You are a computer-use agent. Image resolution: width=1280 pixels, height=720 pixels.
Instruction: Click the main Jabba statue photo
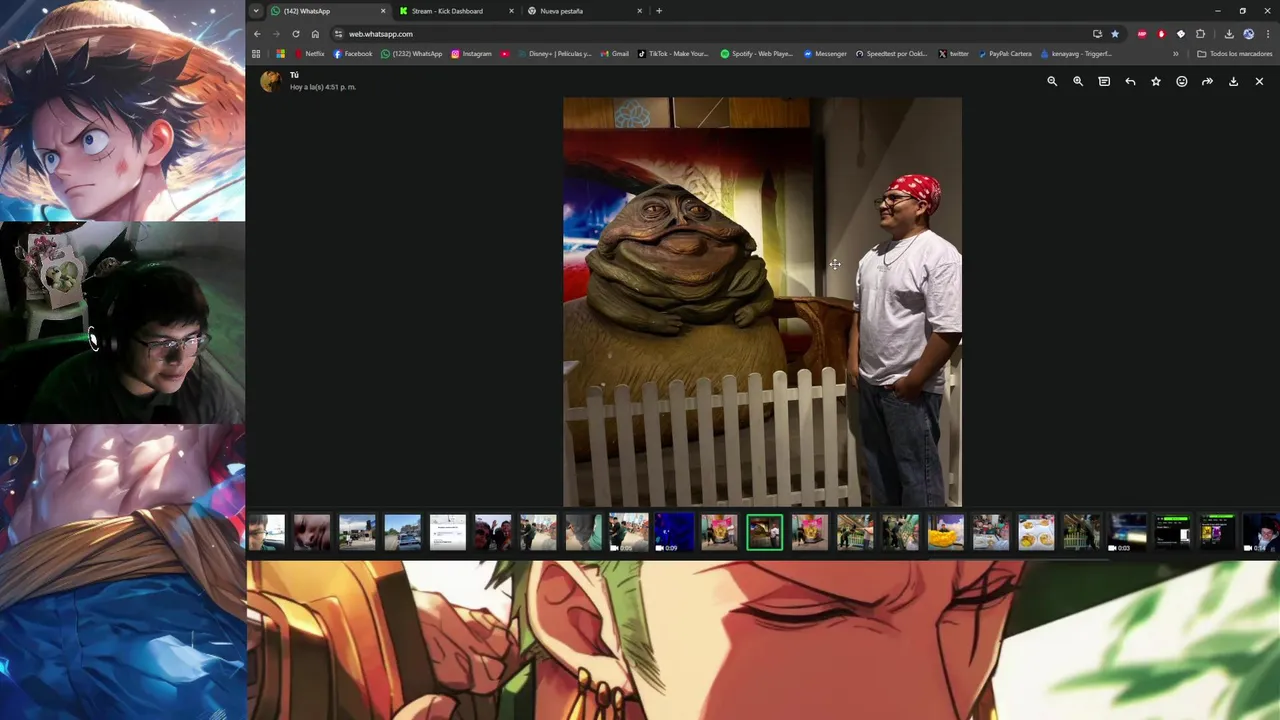(x=762, y=302)
